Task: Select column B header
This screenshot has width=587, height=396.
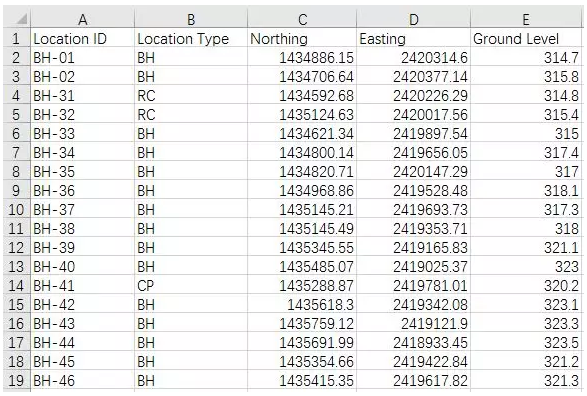Action: click(x=191, y=19)
